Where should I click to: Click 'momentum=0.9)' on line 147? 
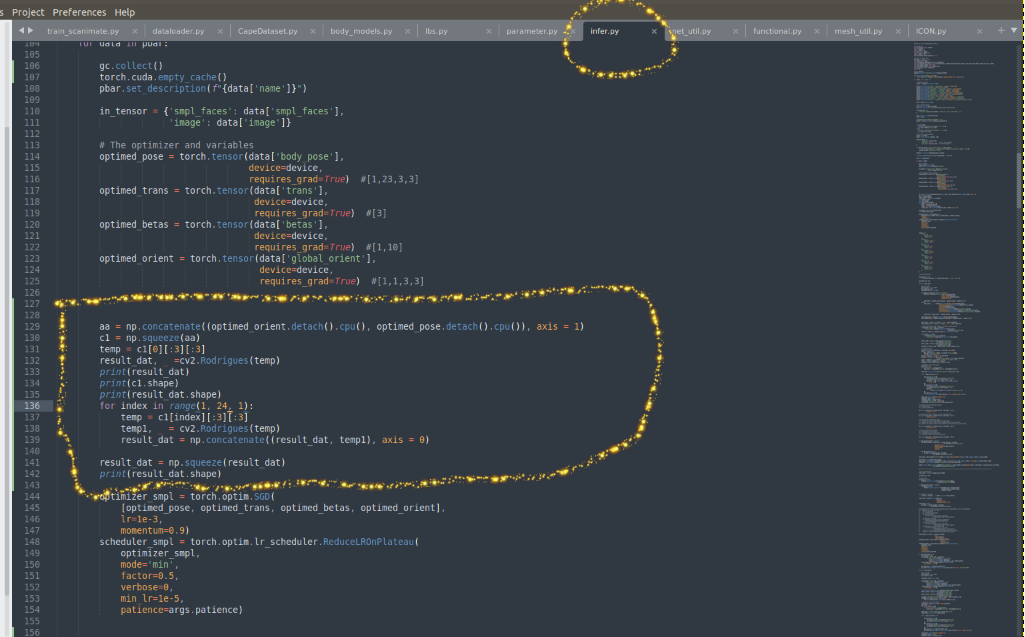pyautogui.click(x=155, y=530)
